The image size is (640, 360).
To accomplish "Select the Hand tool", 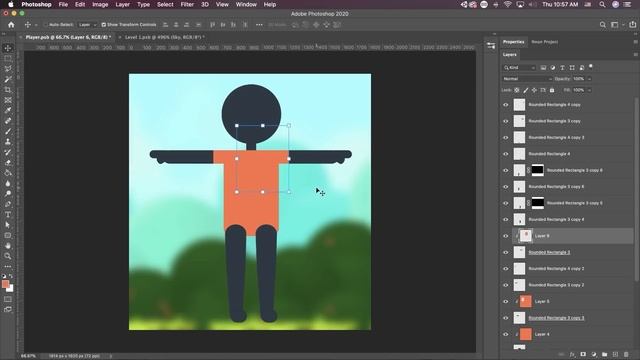I will click(8, 246).
